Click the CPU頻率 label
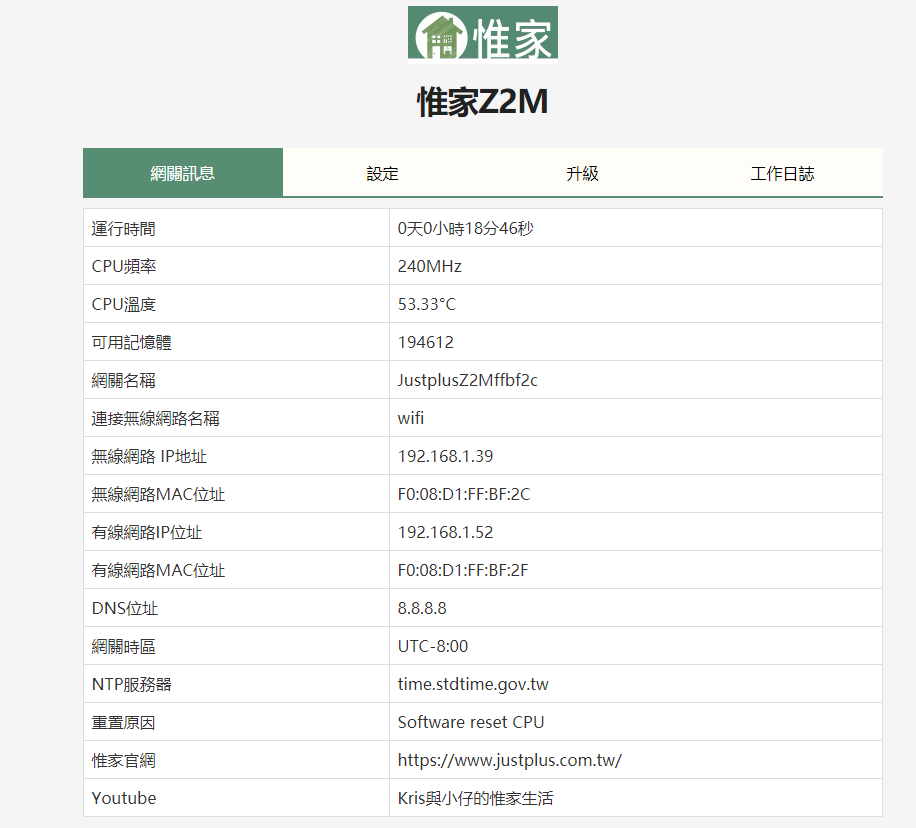Screen dimensions: 916x828 tap(123, 266)
